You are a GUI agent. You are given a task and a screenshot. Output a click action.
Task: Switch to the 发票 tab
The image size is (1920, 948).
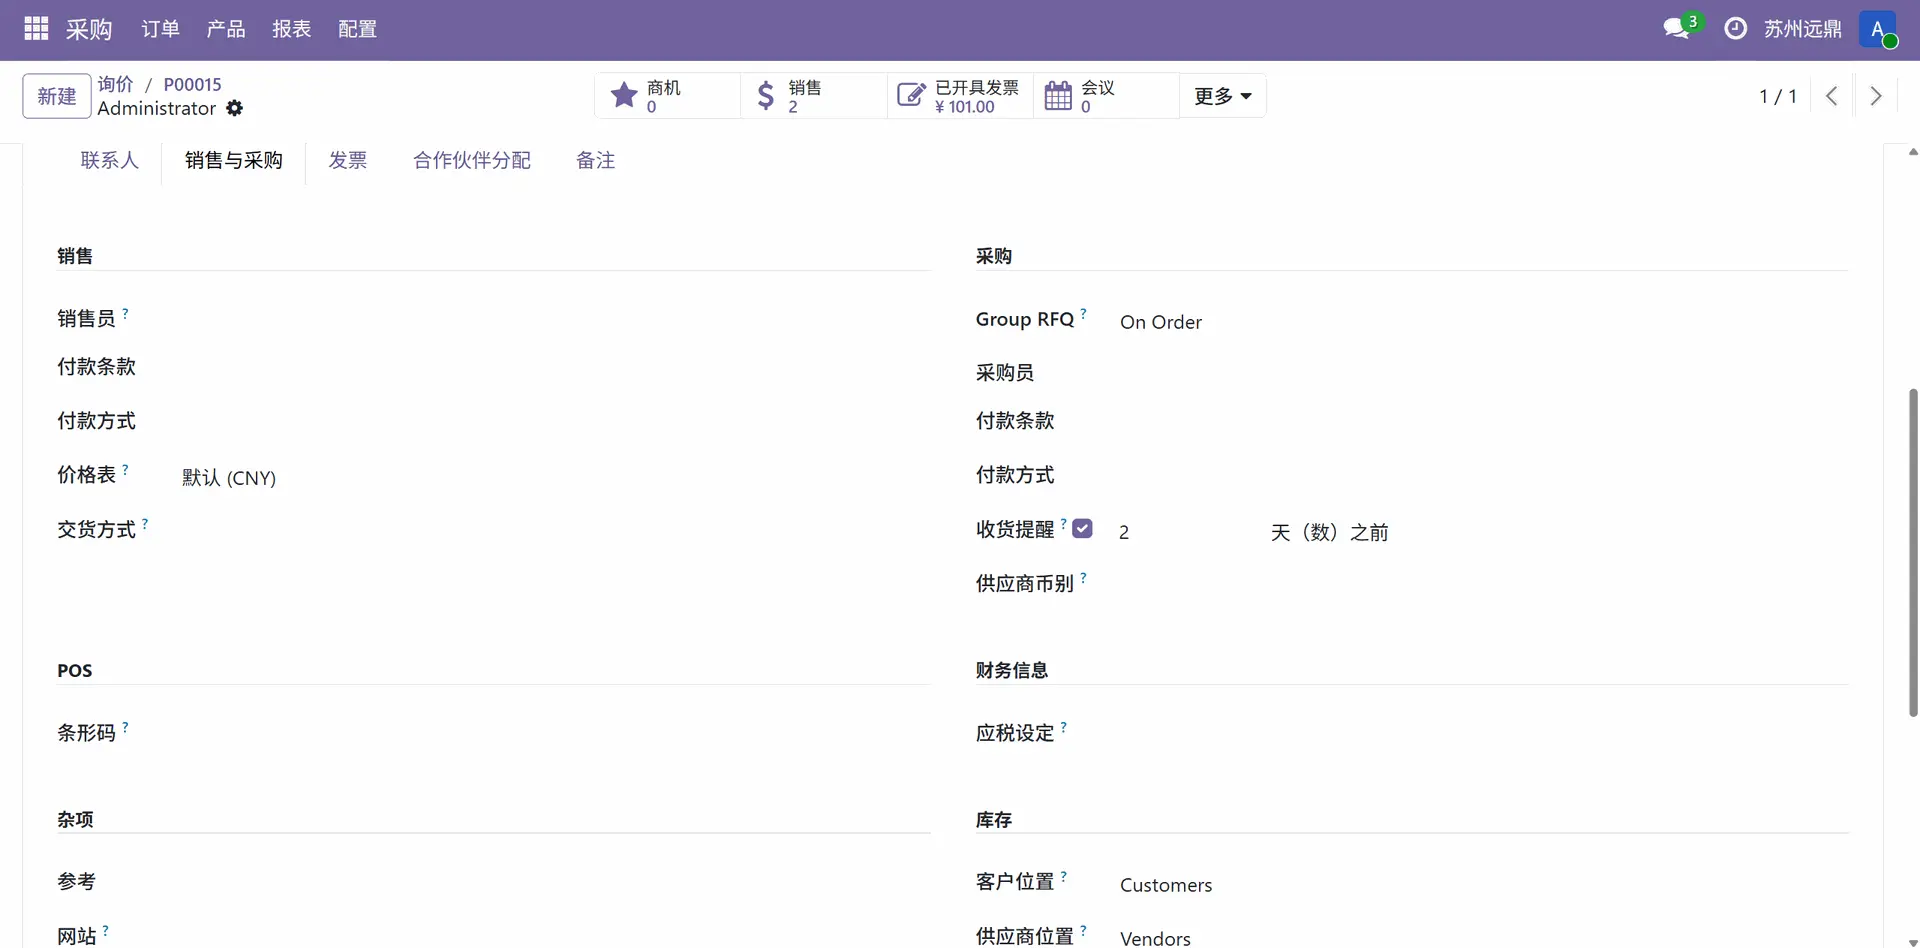pos(348,160)
